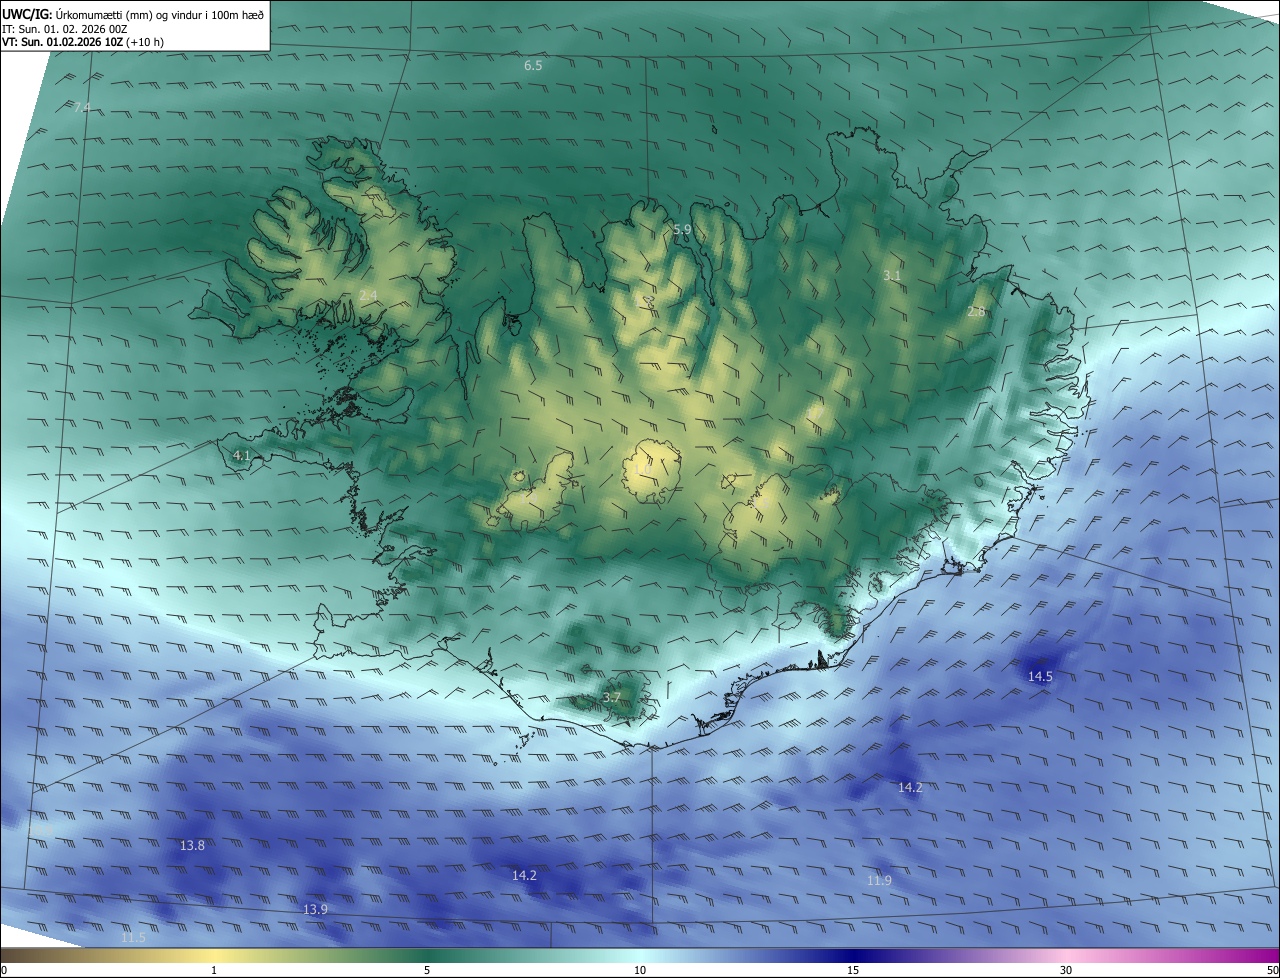
Task: Select the IT: Sun. 01. 02. 2026 00Z line
Action: click(x=64, y=29)
